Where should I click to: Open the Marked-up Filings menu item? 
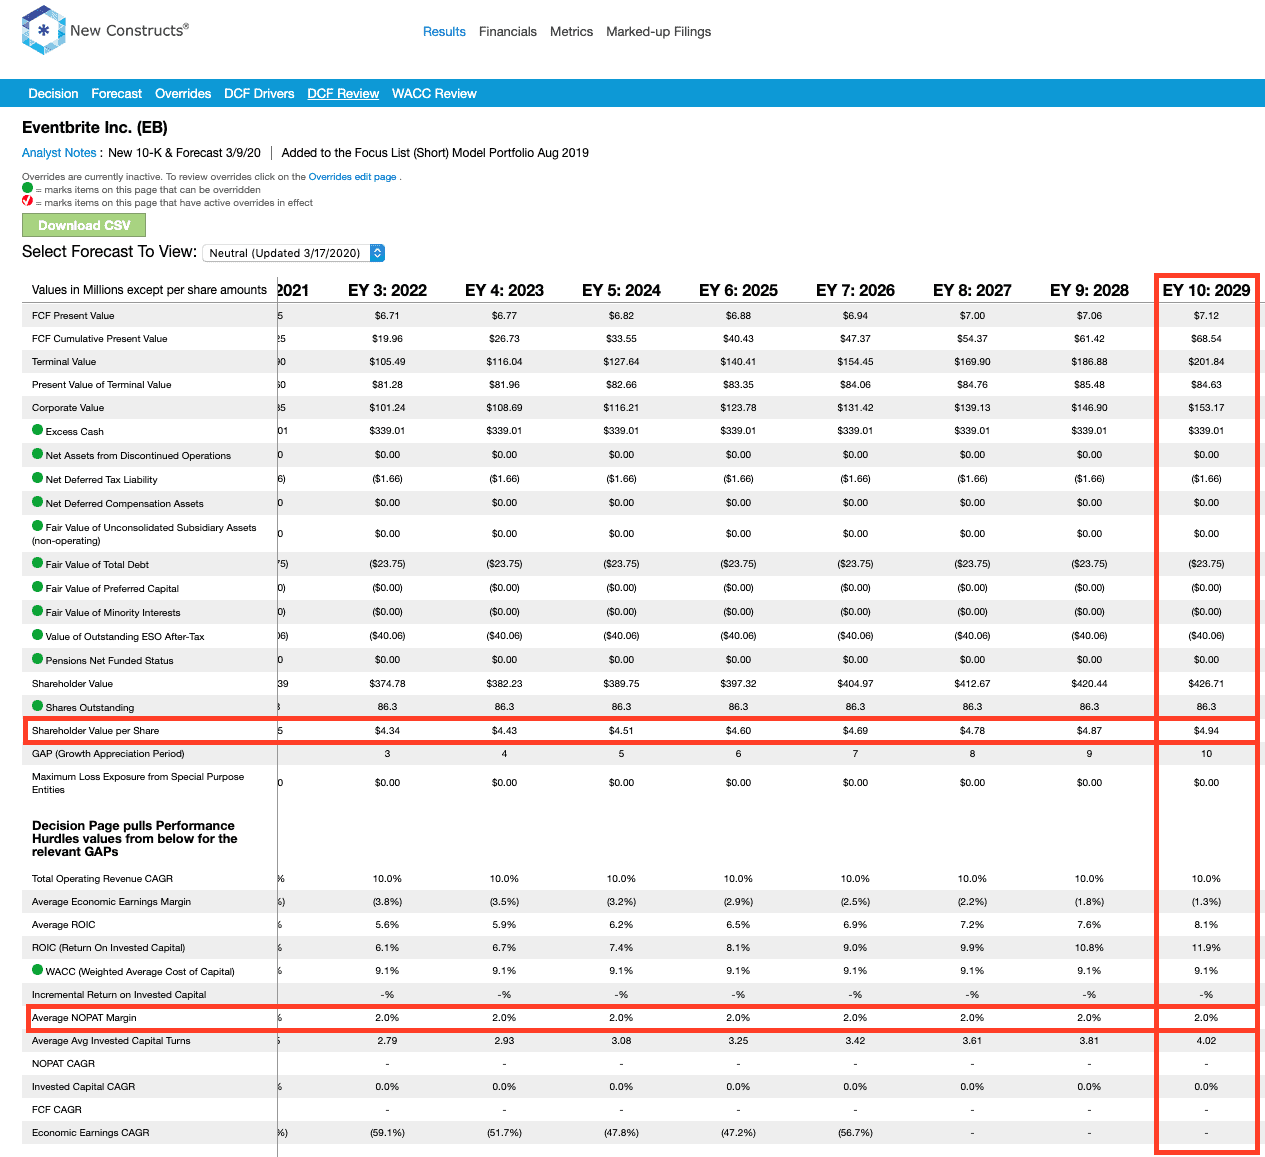coord(658,32)
